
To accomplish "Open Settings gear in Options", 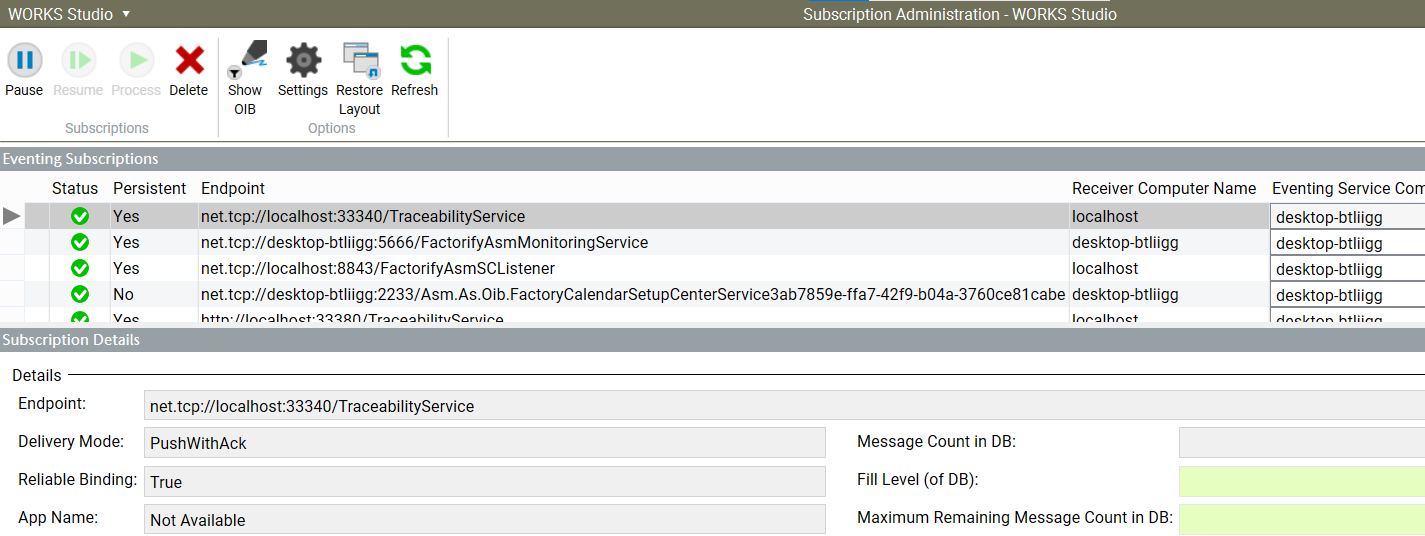I will [303, 61].
